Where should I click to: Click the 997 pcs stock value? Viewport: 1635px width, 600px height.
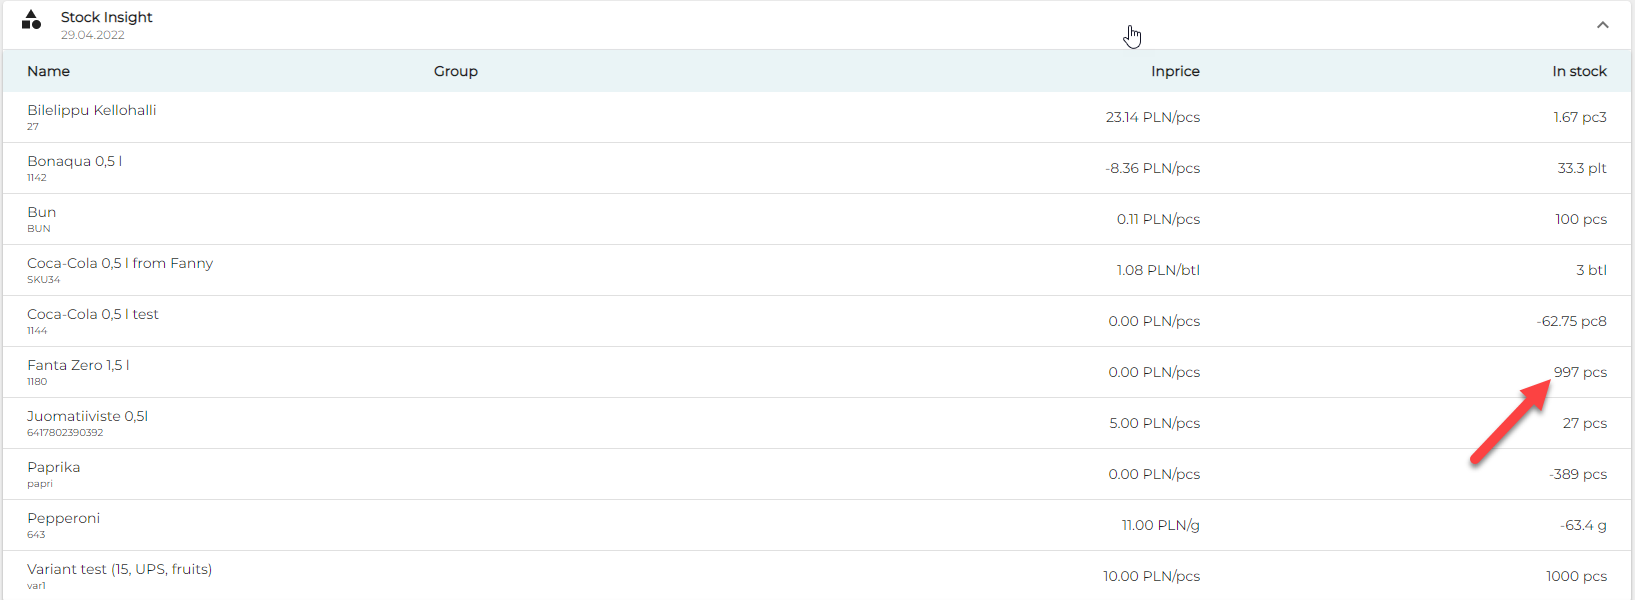pos(1580,372)
